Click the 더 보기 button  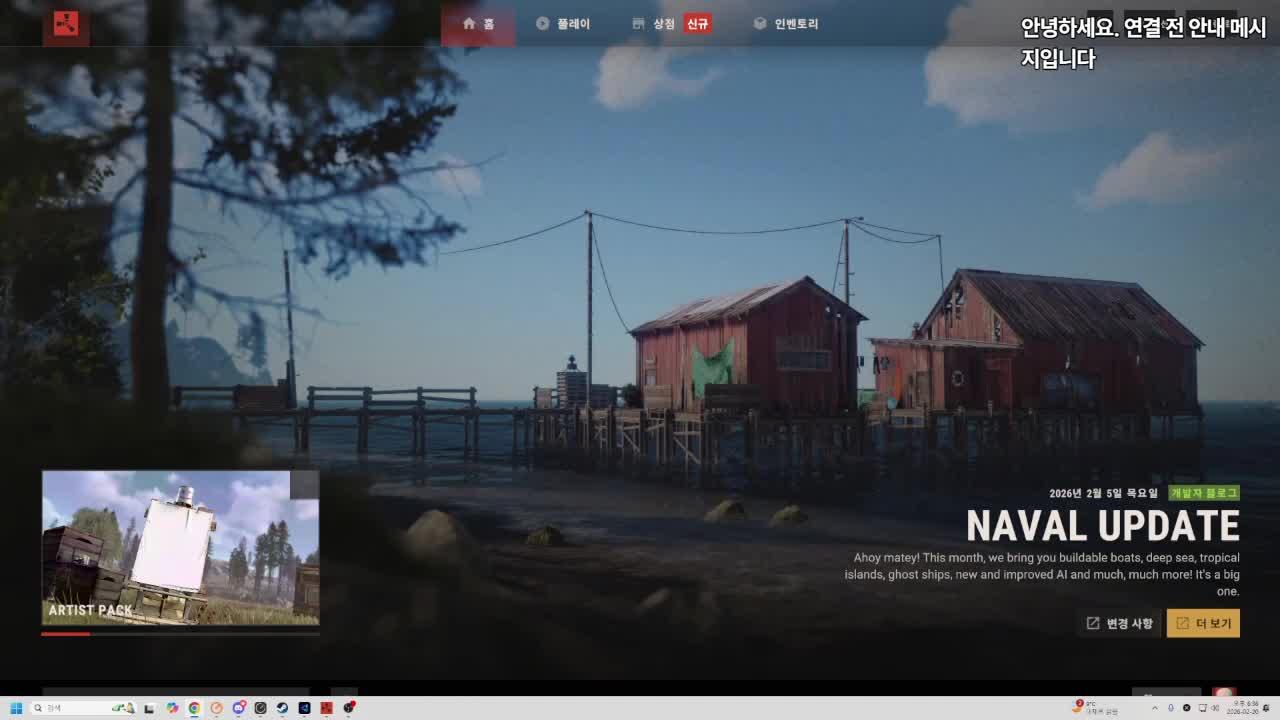[1203, 623]
